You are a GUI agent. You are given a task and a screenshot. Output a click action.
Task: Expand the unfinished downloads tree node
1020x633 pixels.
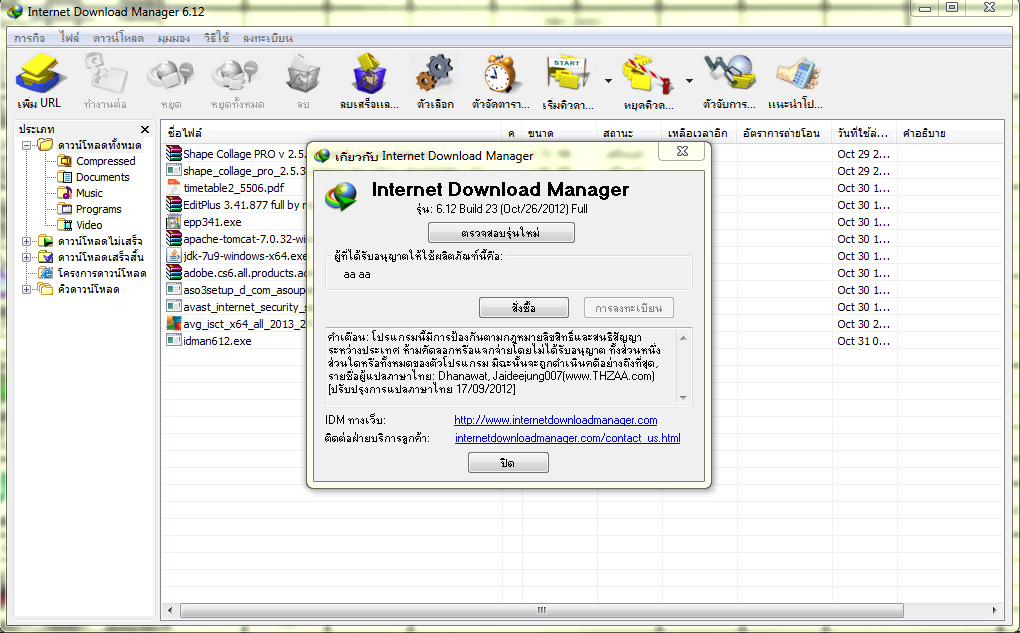point(27,241)
